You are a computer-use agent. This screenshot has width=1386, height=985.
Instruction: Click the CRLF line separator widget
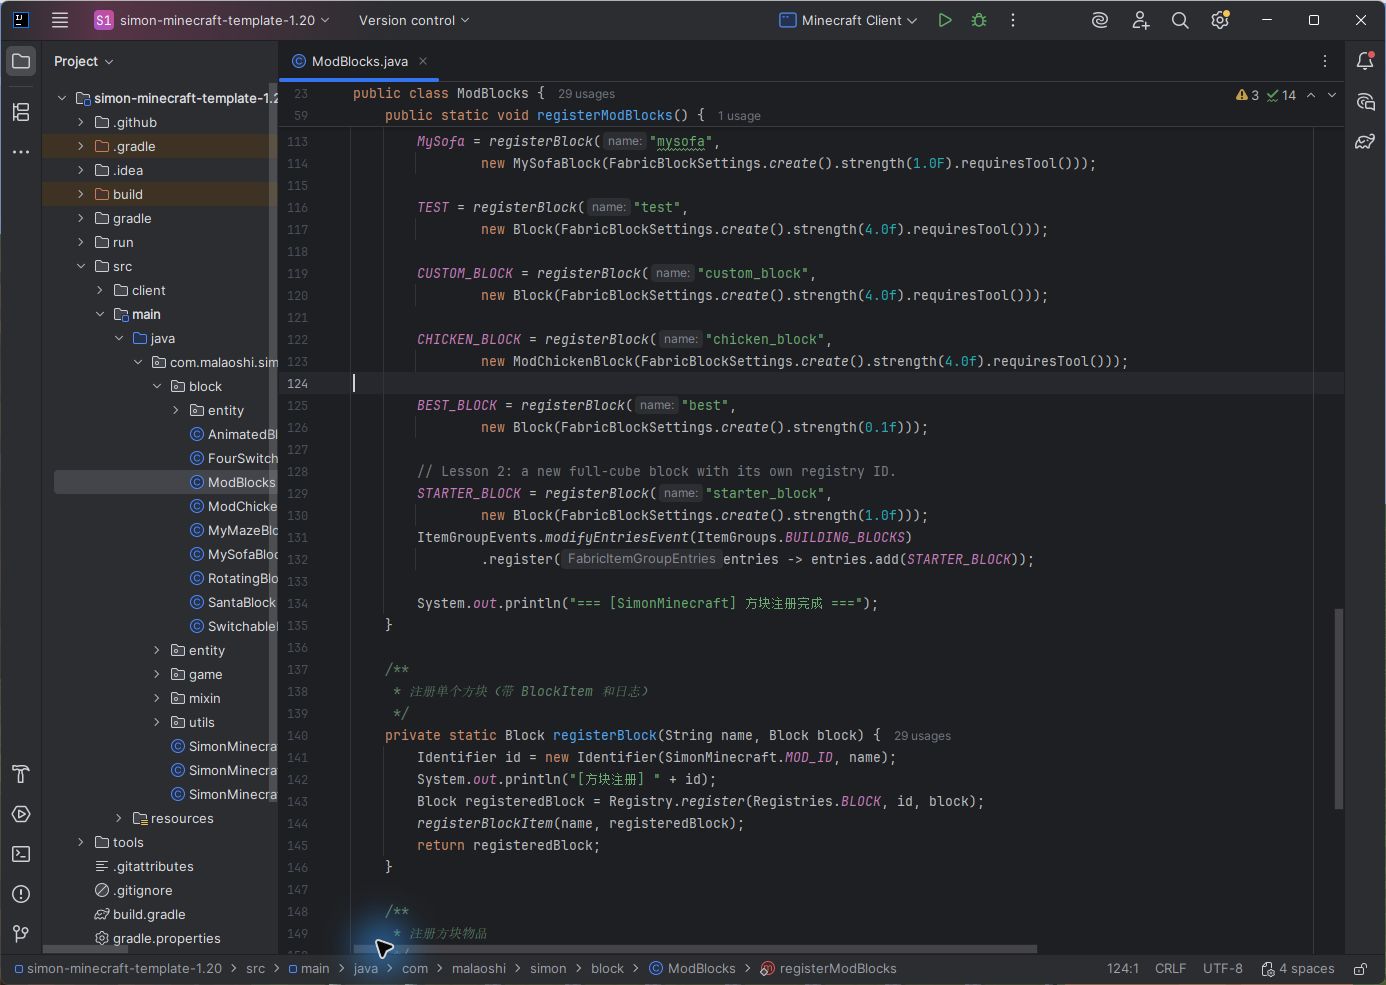[x=1170, y=969]
